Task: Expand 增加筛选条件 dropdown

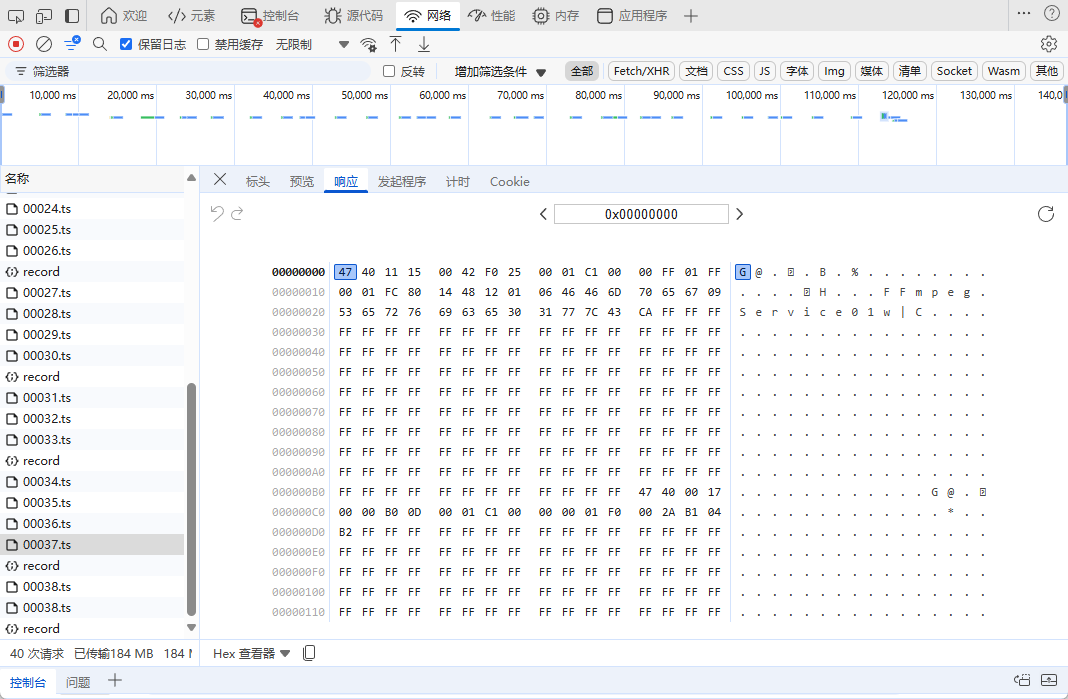Action: coord(501,72)
